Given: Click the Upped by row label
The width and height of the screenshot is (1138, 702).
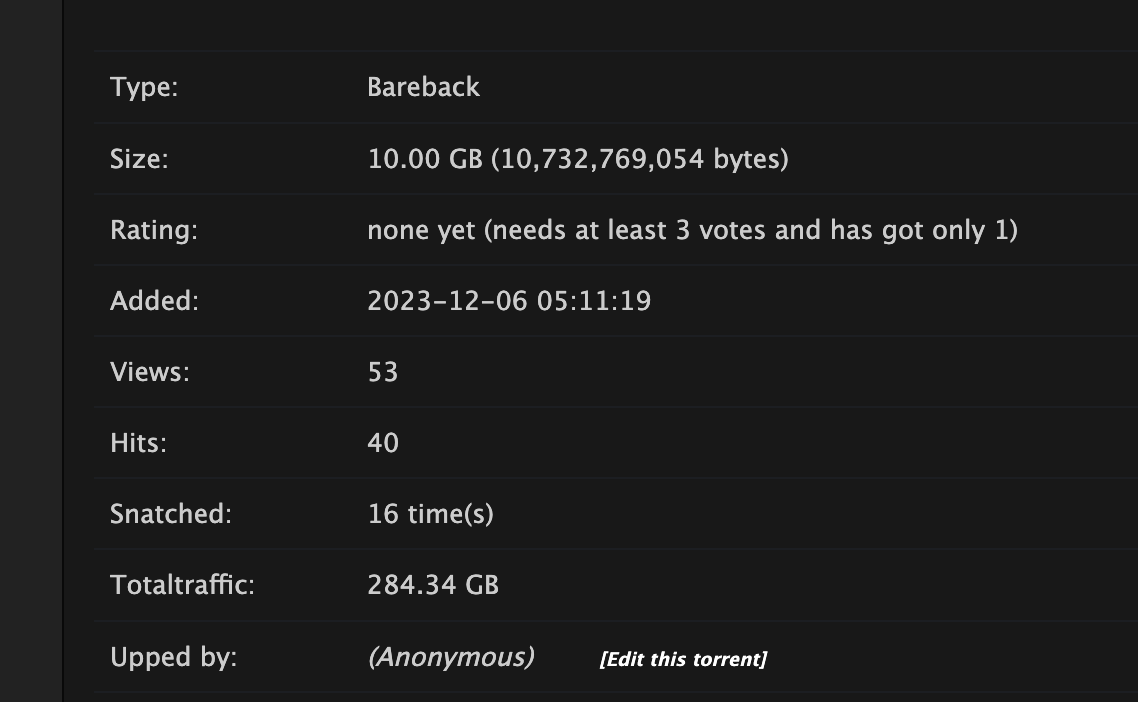Looking at the screenshot, I should (x=173, y=657).
